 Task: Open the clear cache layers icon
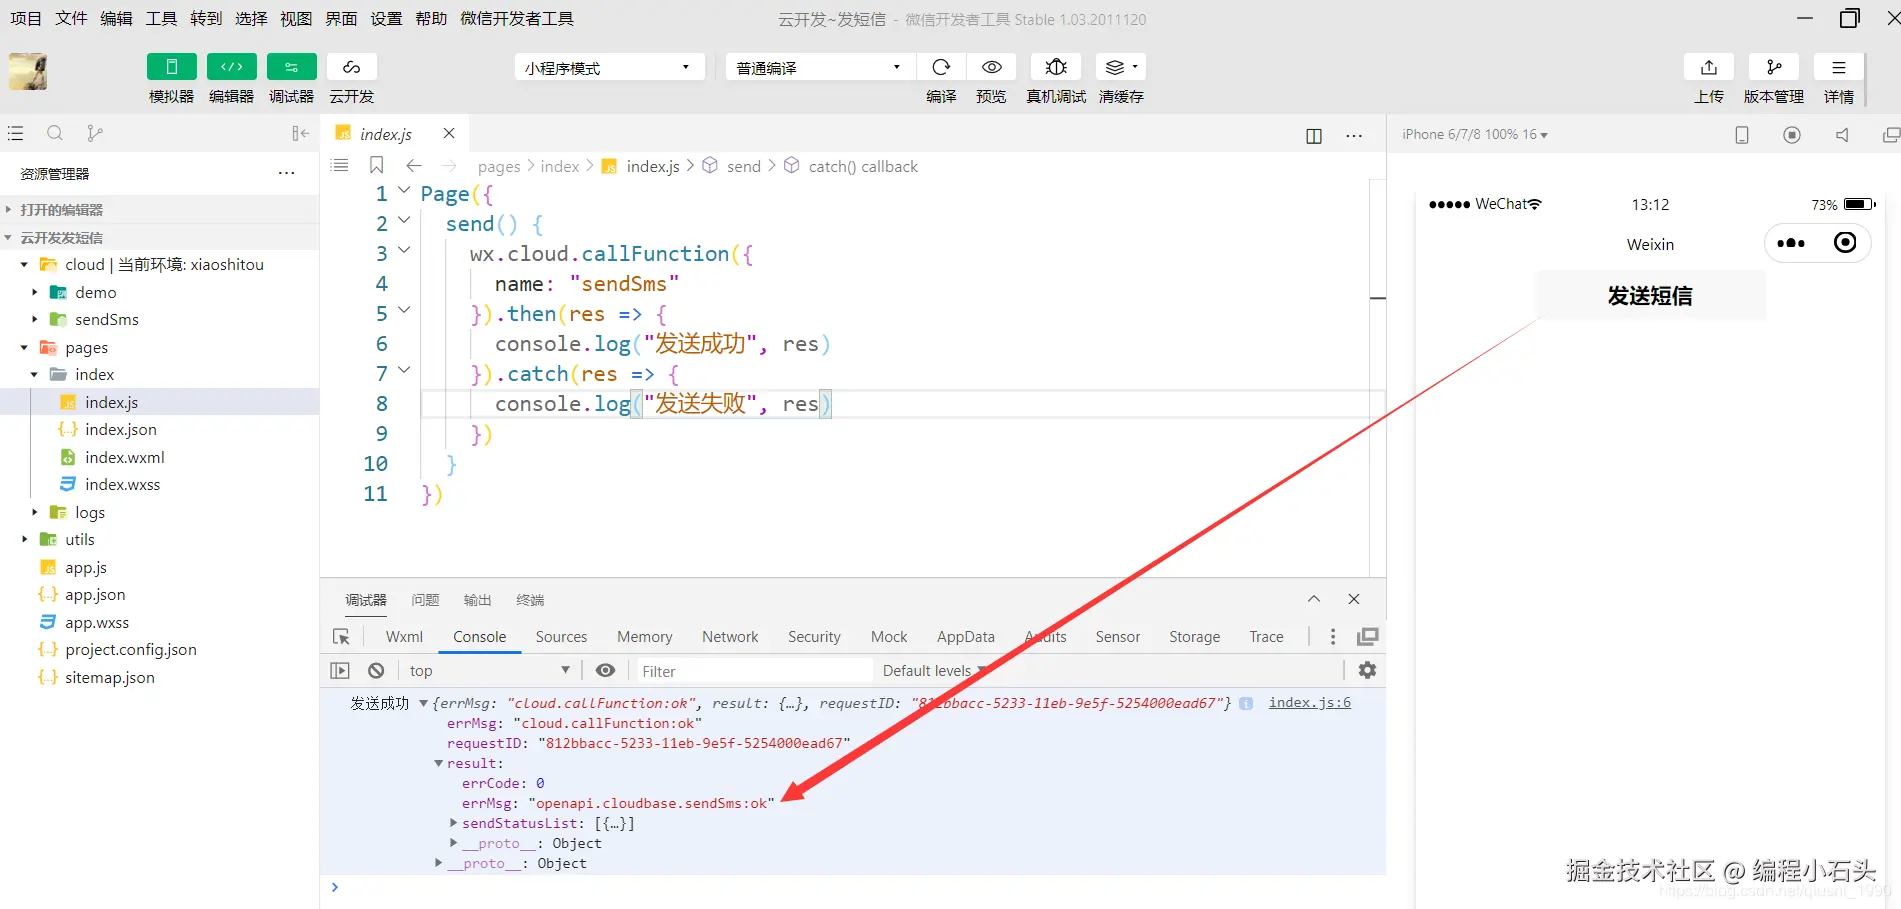(x=1121, y=67)
